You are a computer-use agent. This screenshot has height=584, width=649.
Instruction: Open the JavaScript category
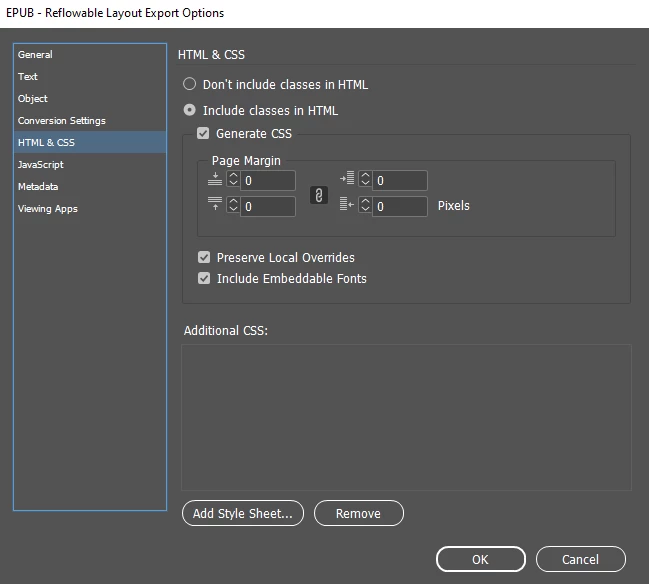pos(90,164)
